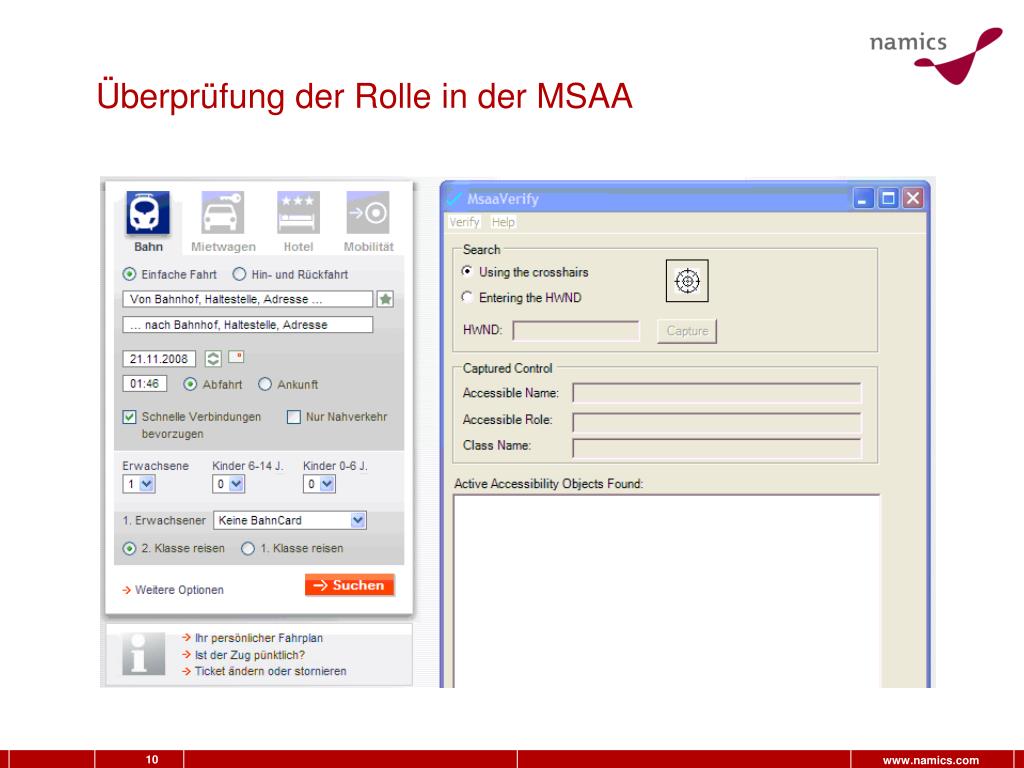Click the date stepper arrows icon
The image size is (1024, 768).
213,359
